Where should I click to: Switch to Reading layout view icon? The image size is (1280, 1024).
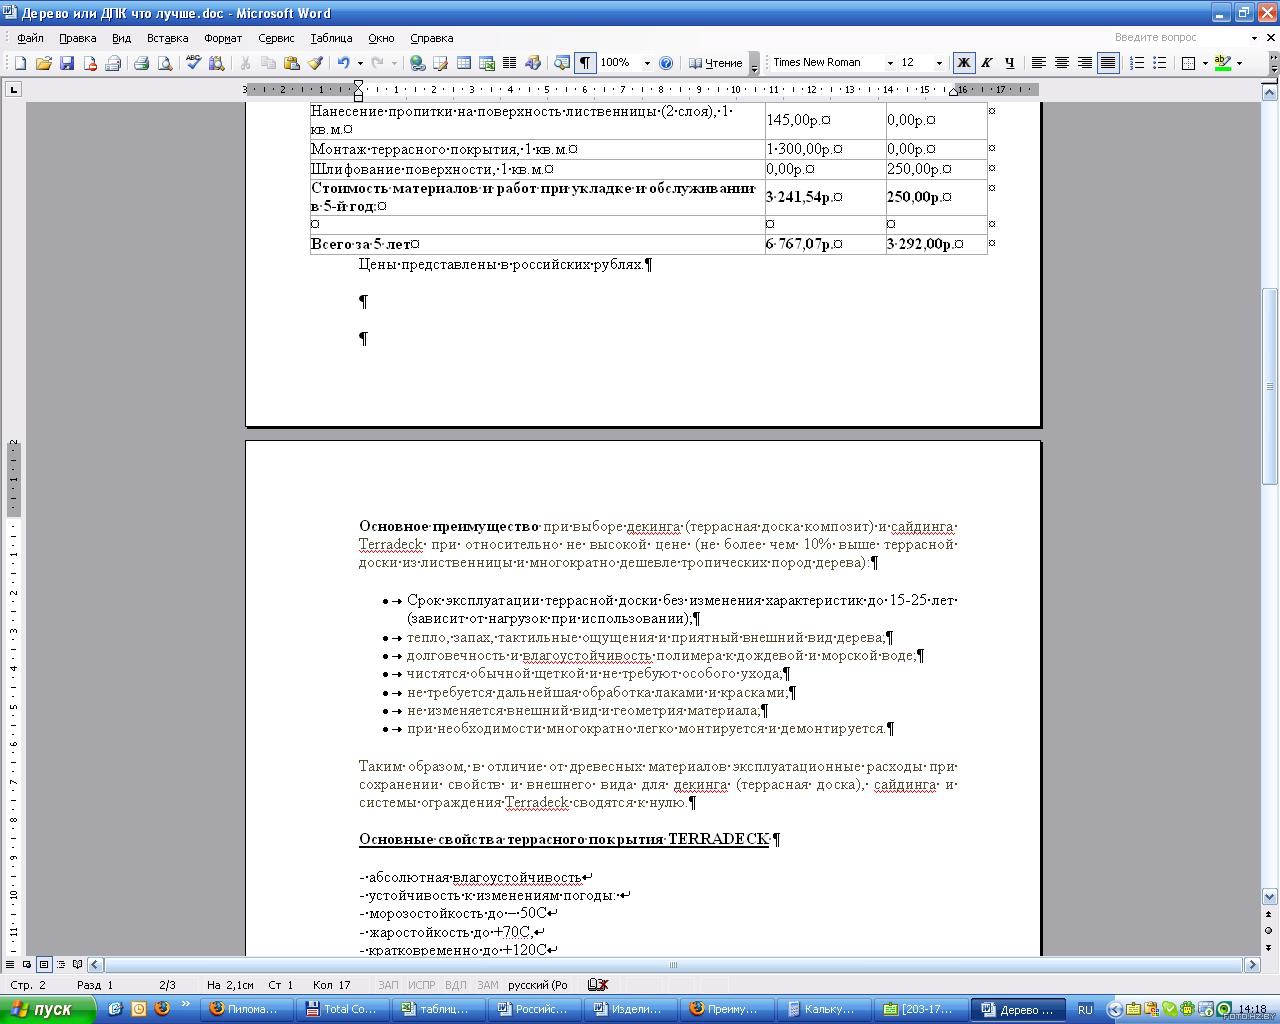point(78,965)
